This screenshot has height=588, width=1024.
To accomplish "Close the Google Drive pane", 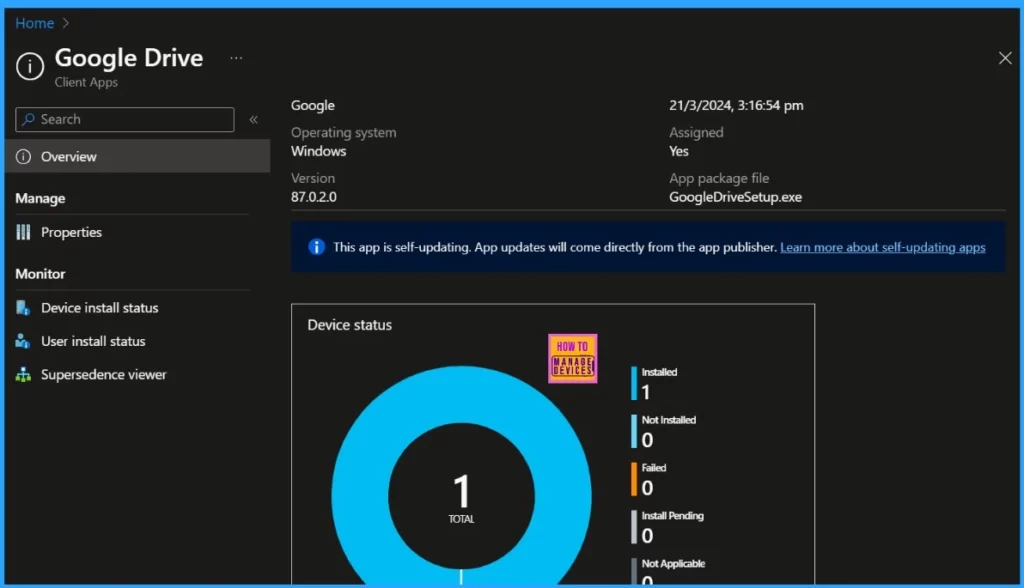I will pos(1005,58).
